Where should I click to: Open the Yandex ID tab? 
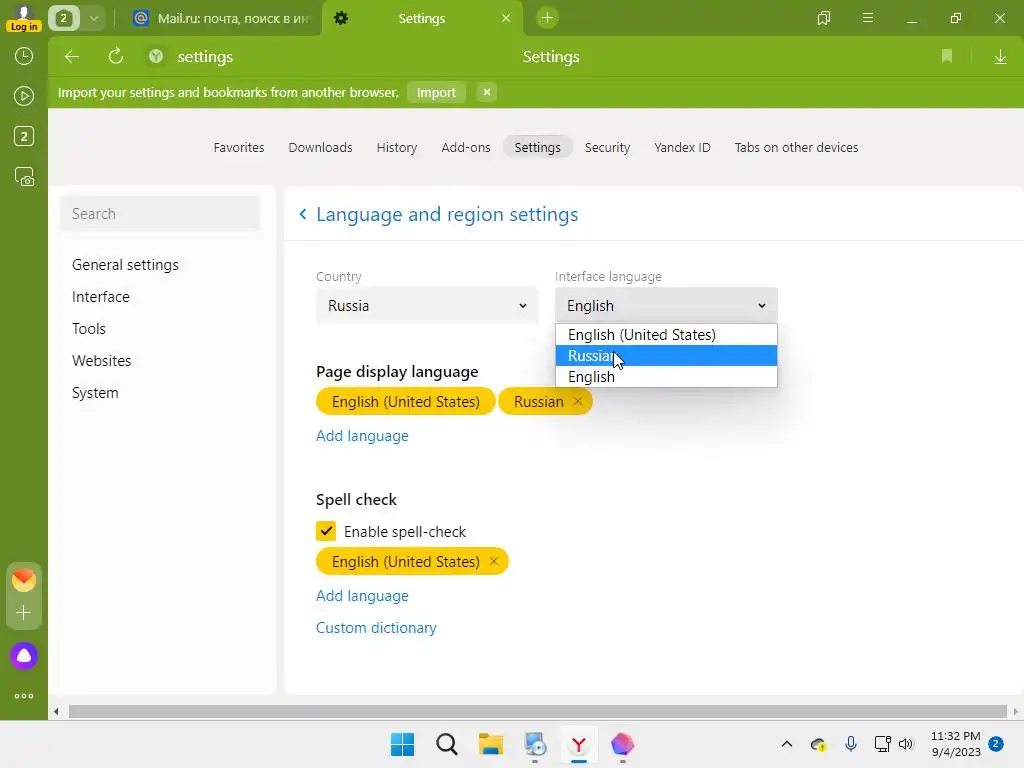pos(682,148)
